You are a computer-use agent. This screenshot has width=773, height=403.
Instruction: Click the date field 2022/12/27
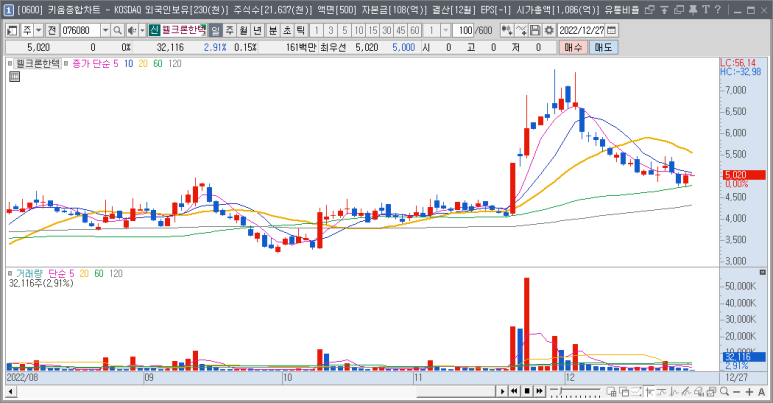point(582,31)
